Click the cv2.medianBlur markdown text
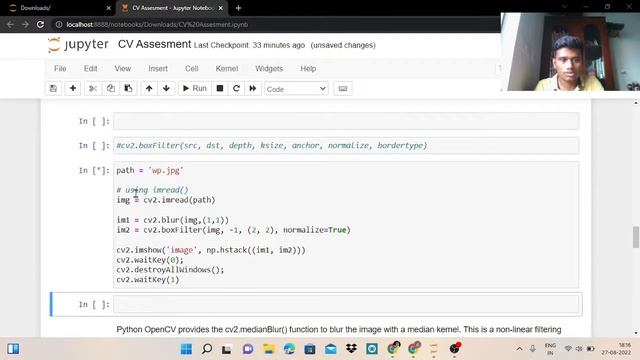The image size is (640, 360). (339, 329)
